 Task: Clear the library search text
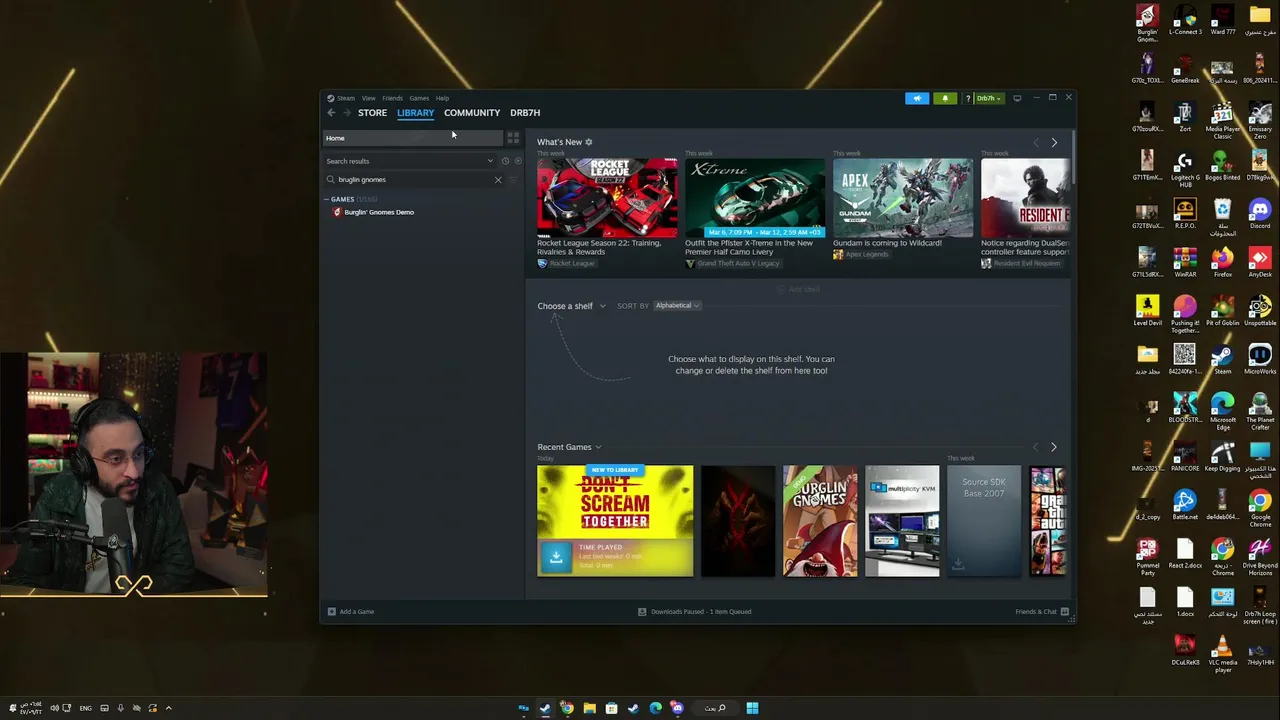[x=498, y=180]
